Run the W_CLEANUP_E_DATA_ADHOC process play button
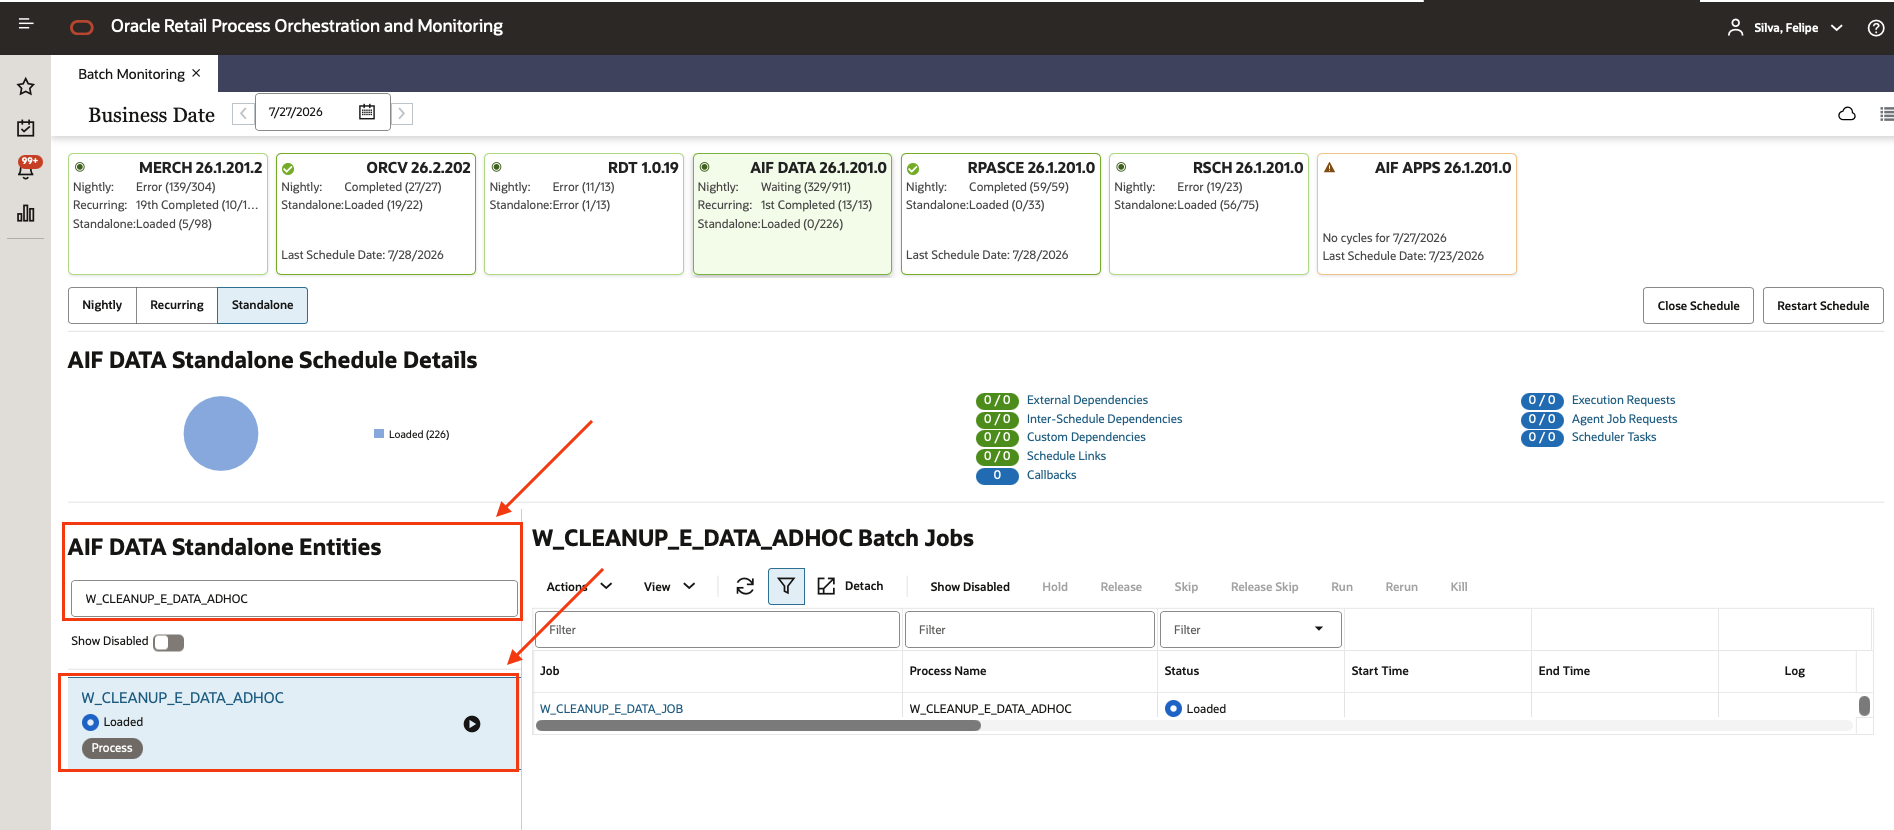Viewport: 1894px width, 830px height. pyautogui.click(x=472, y=724)
